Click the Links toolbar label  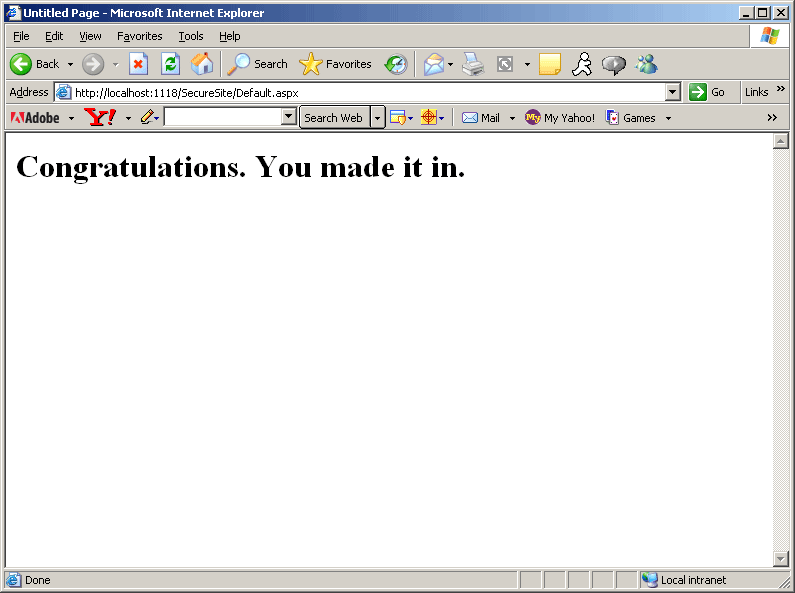pos(756,92)
